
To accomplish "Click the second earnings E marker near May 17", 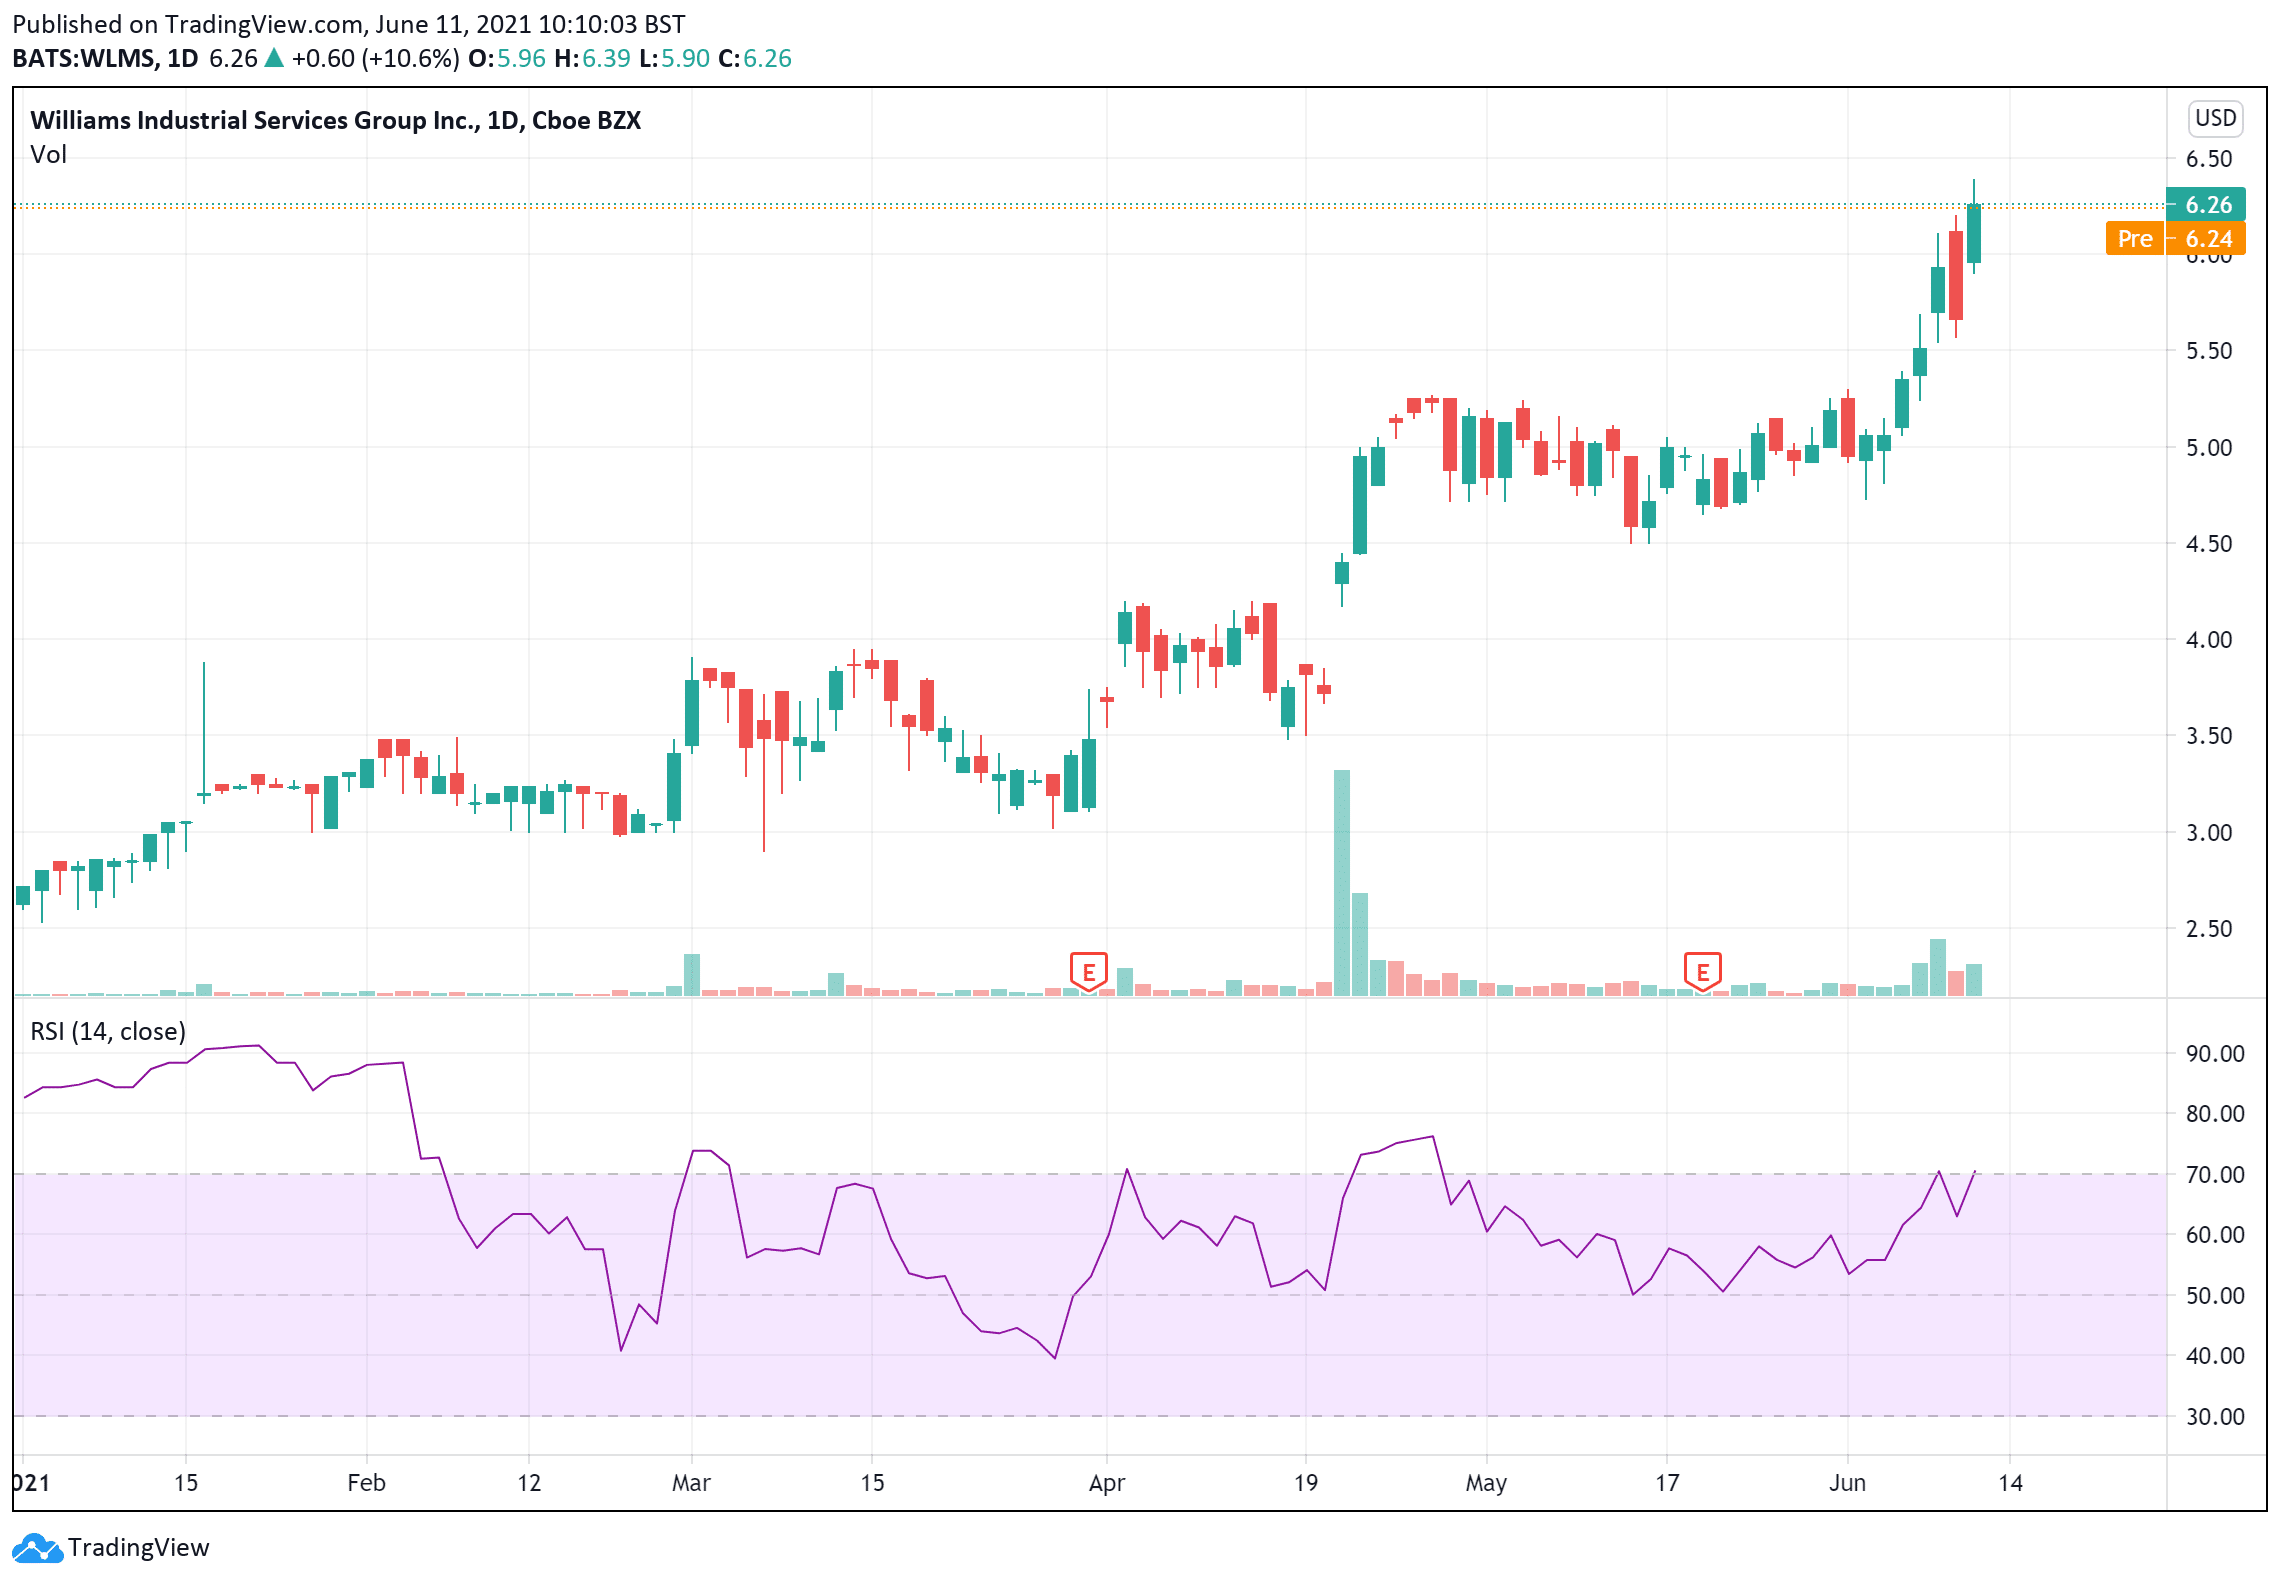I will coord(1702,971).
